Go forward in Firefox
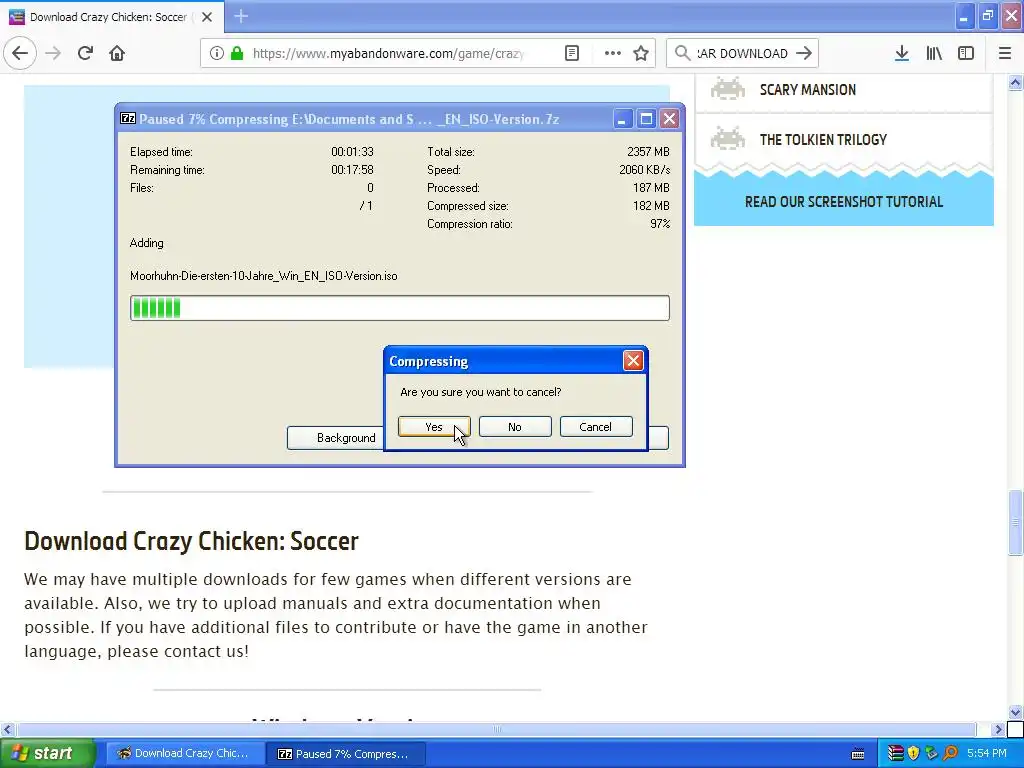The width and height of the screenshot is (1024, 768). click(x=53, y=53)
